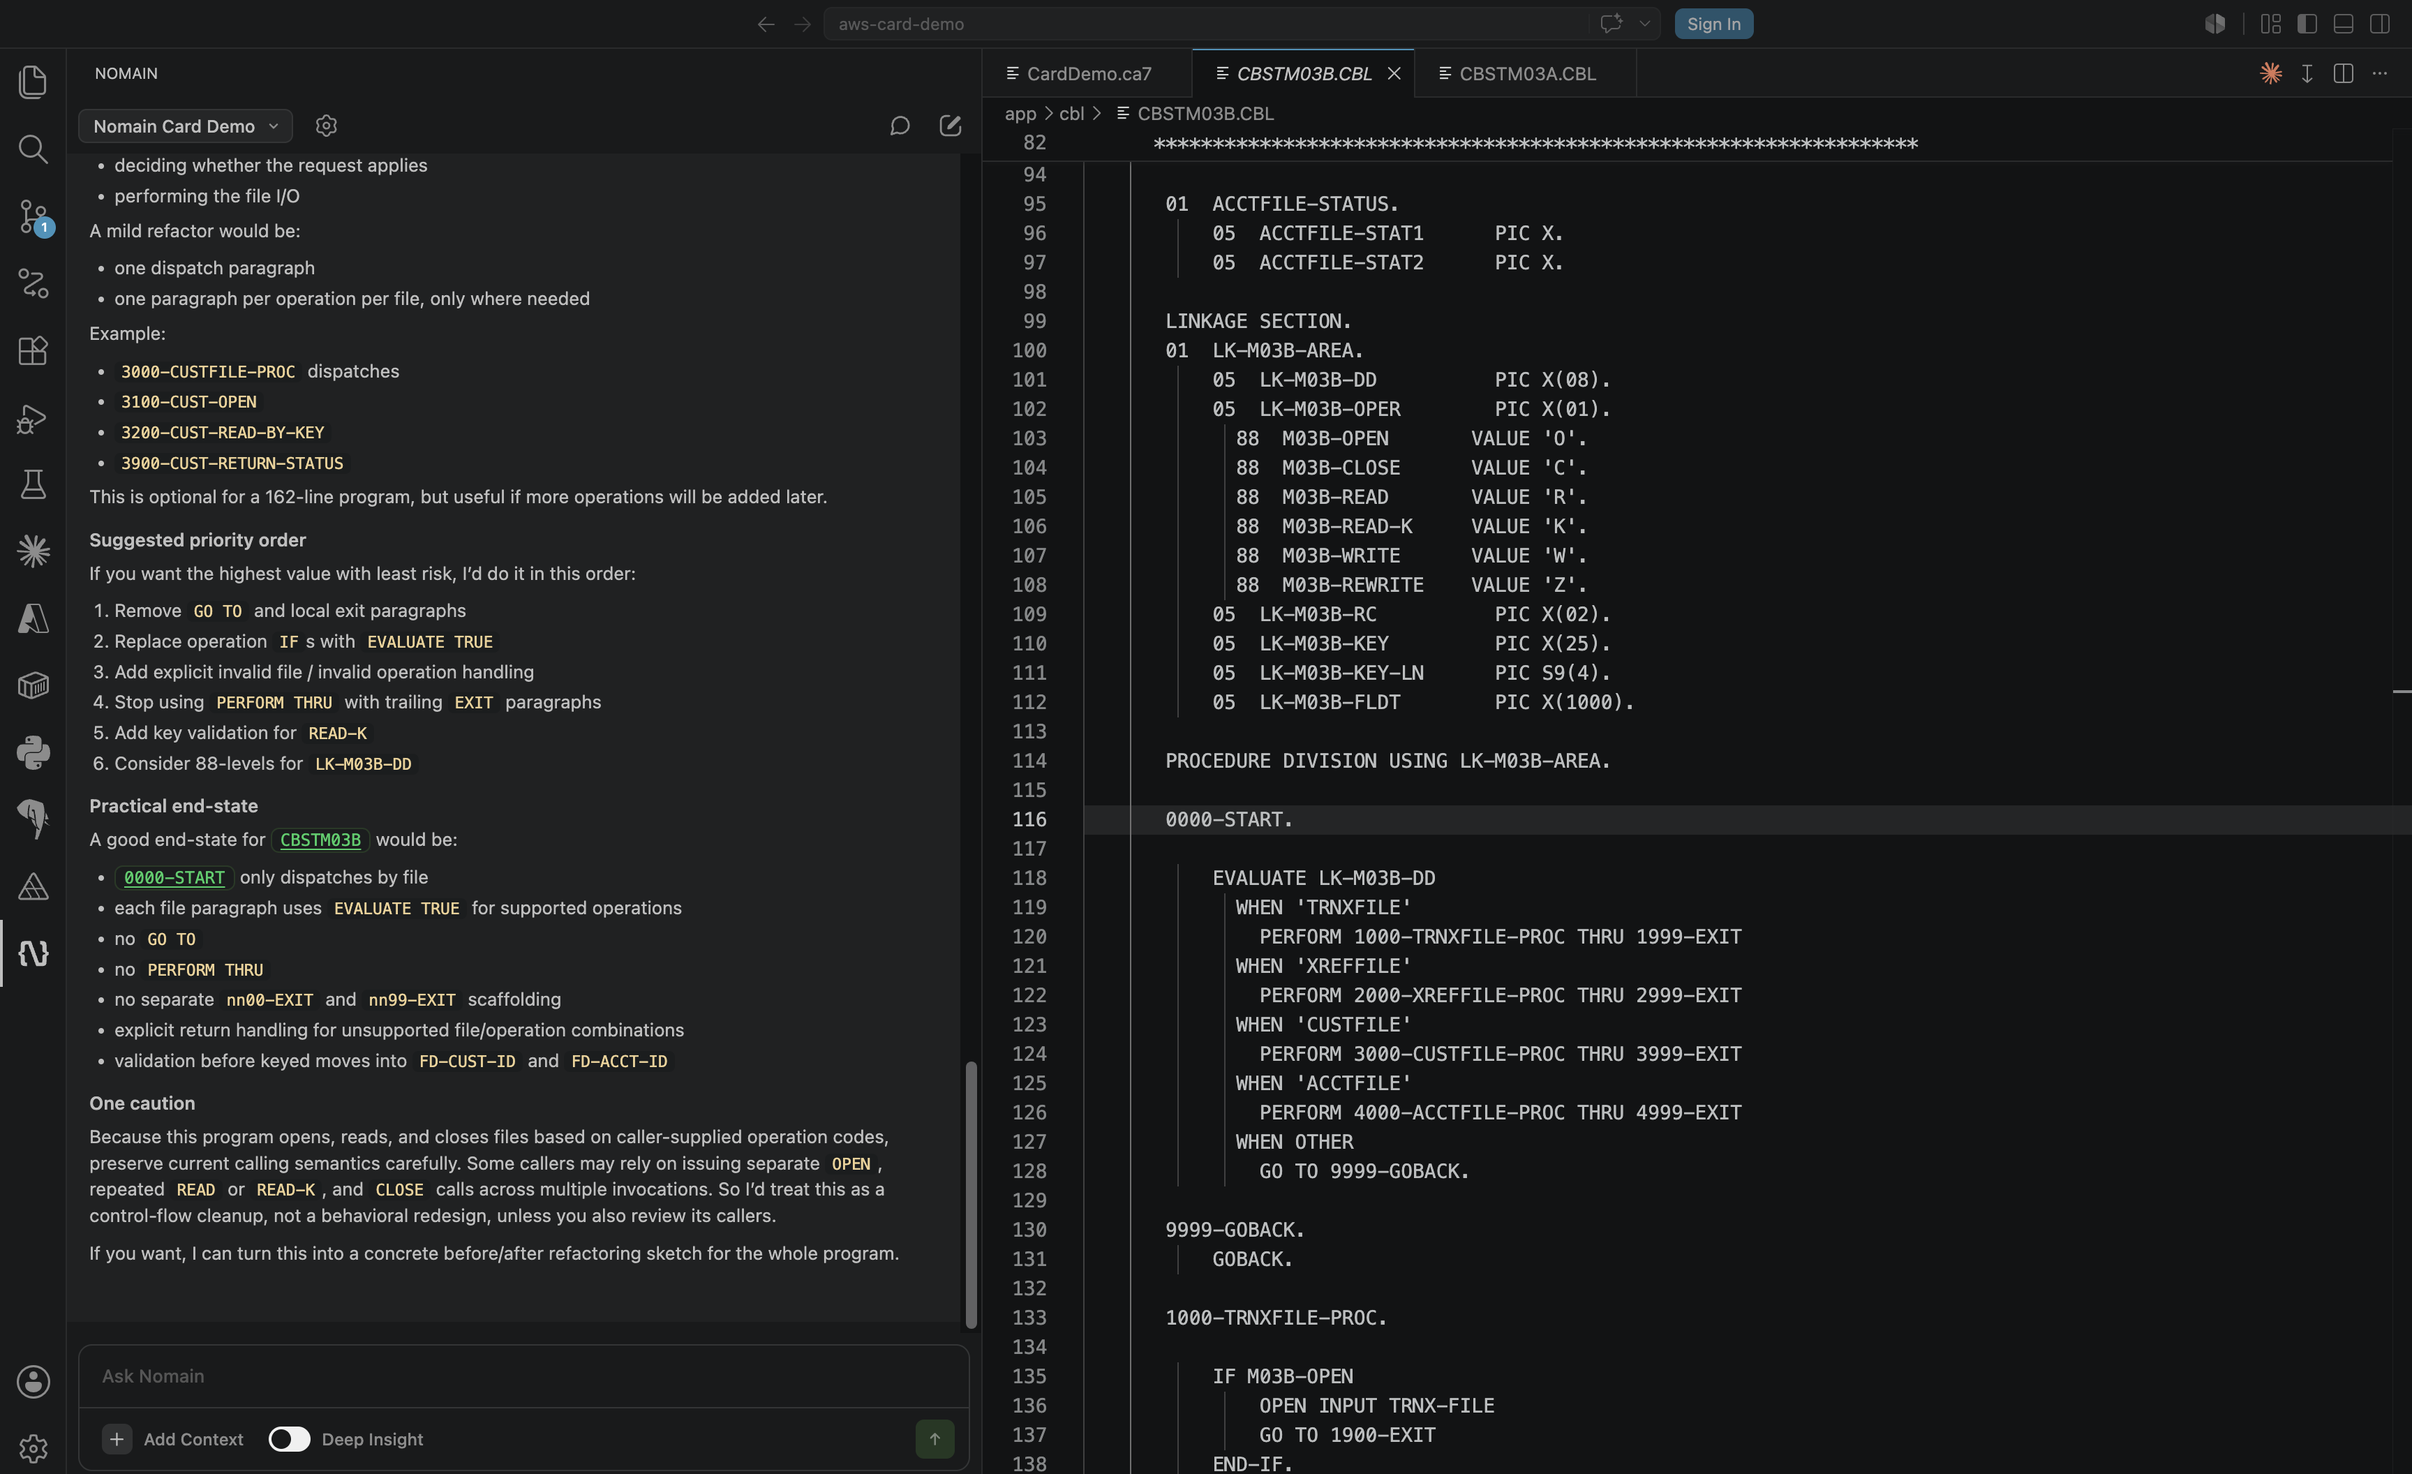Image resolution: width=2412 pixels, height=1474 pixels.
Task: Open the graph icon below Source Control
Action: pos(33,283)
